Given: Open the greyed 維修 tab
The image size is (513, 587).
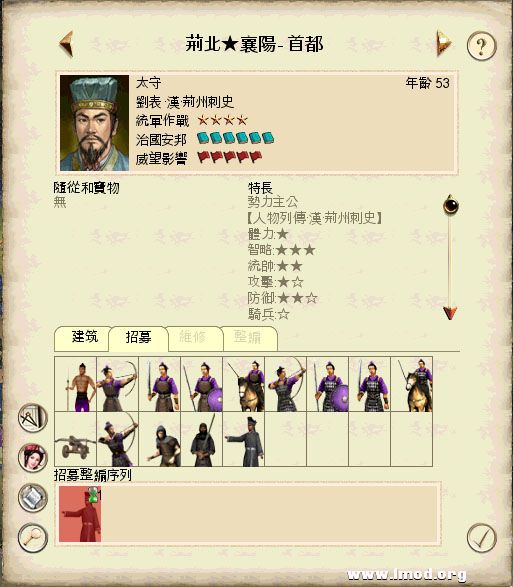Looking at the screenshot, I should point(194,339).
